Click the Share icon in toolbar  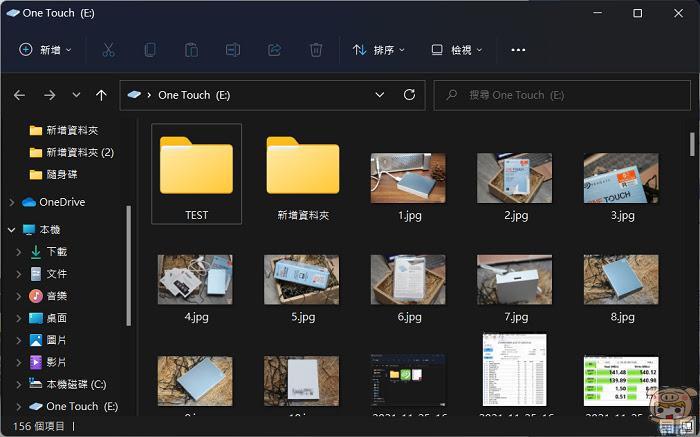point(274,50)
